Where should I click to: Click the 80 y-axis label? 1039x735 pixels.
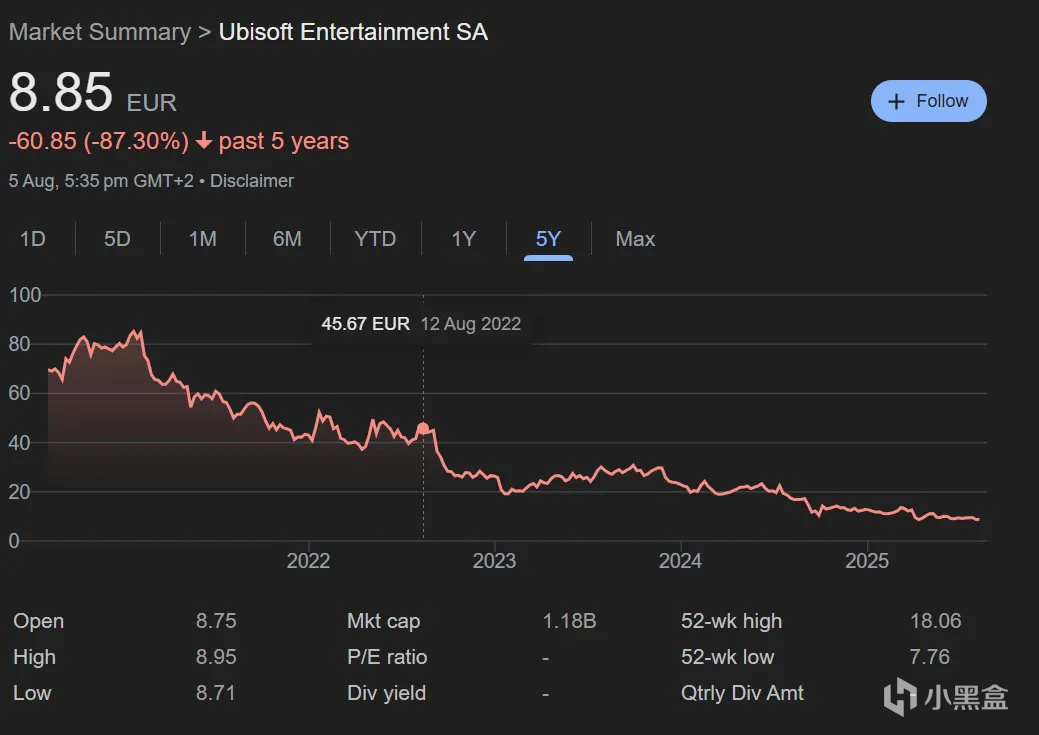coord(19,344)
